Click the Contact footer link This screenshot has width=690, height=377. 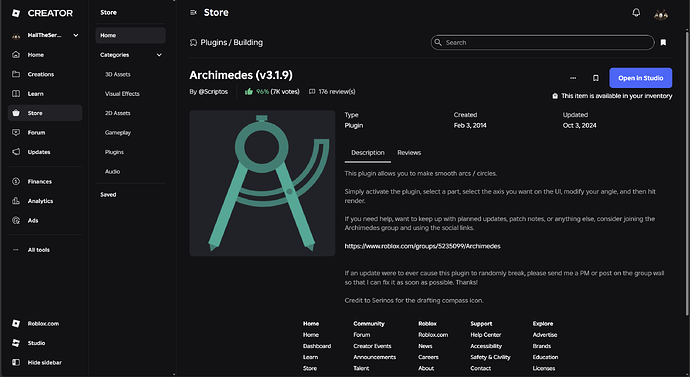481,368
